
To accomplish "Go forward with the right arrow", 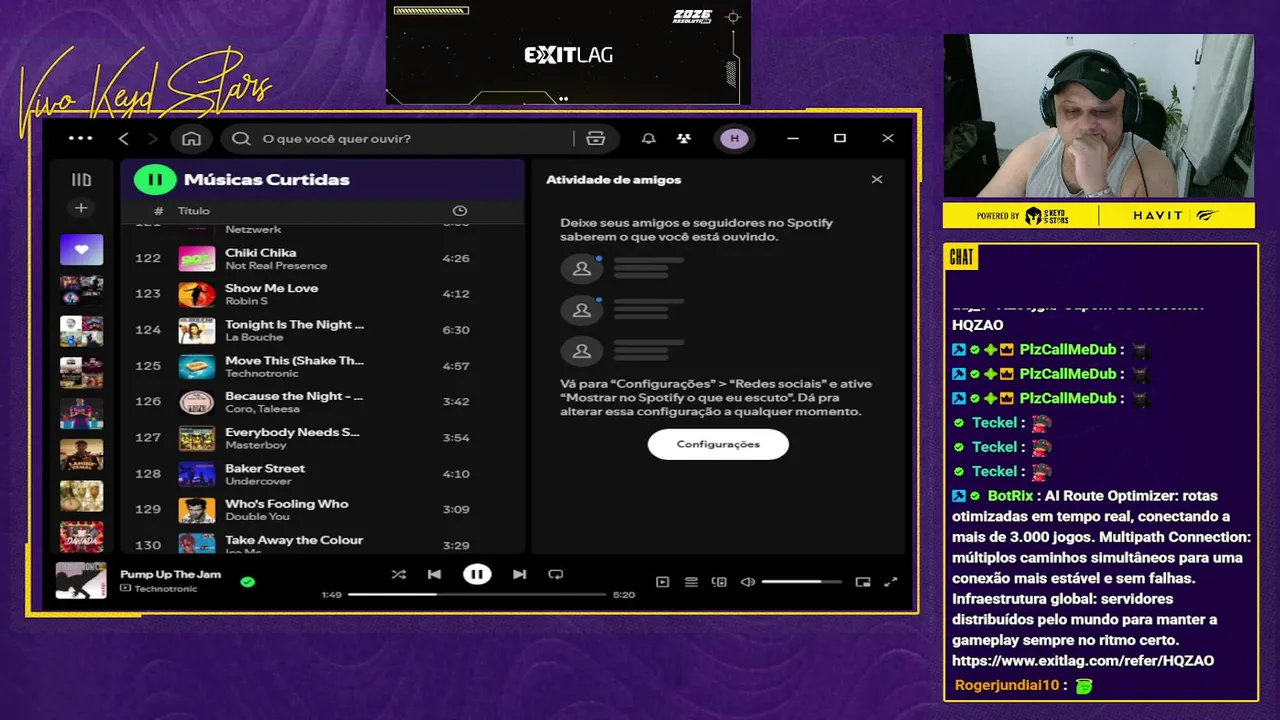I will point(152,138).
